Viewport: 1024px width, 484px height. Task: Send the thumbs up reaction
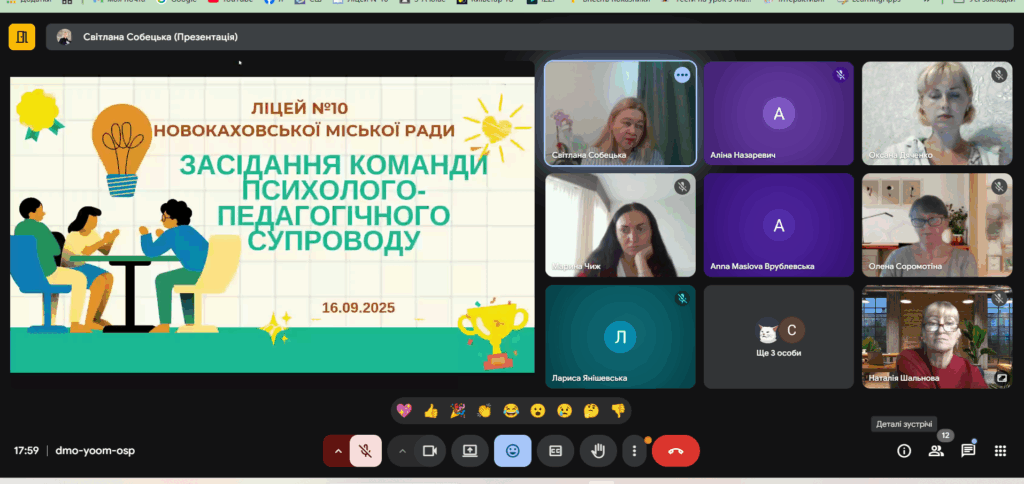tap(431, 410)
